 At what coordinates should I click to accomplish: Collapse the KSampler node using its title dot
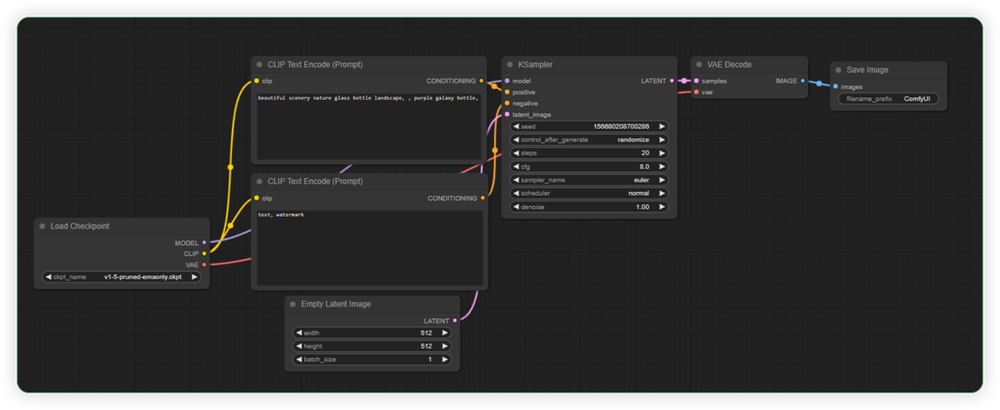tap(509, 64)
